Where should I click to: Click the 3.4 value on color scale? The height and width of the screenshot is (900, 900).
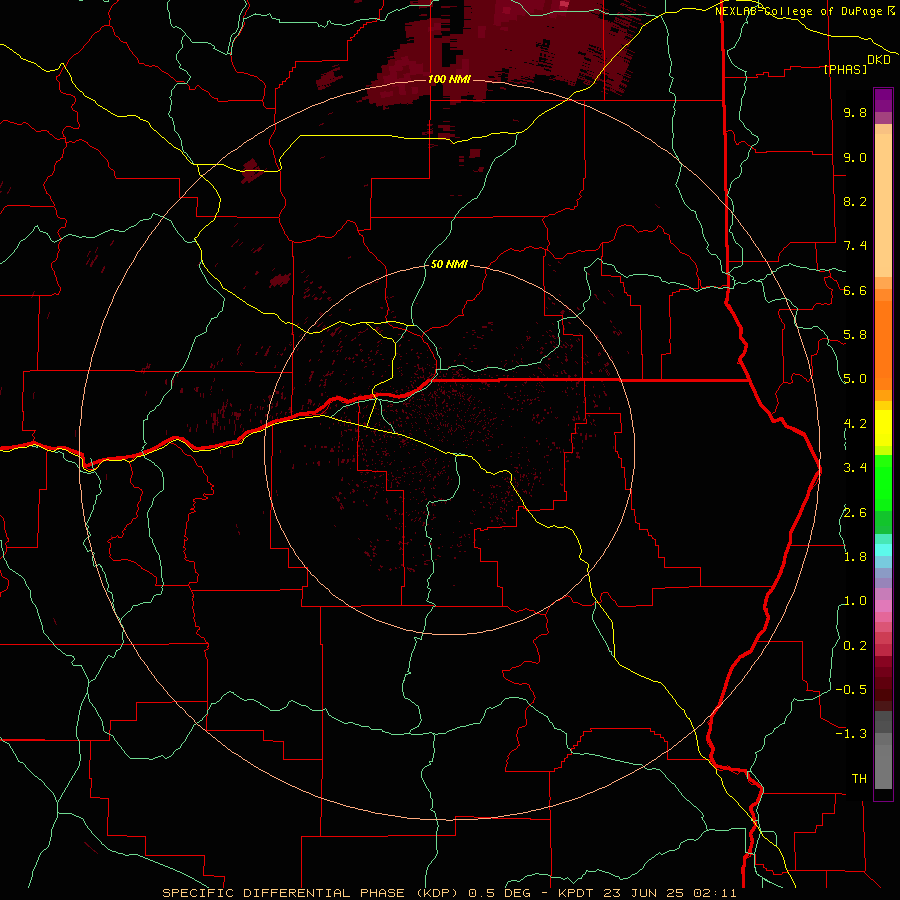point(855,468)
